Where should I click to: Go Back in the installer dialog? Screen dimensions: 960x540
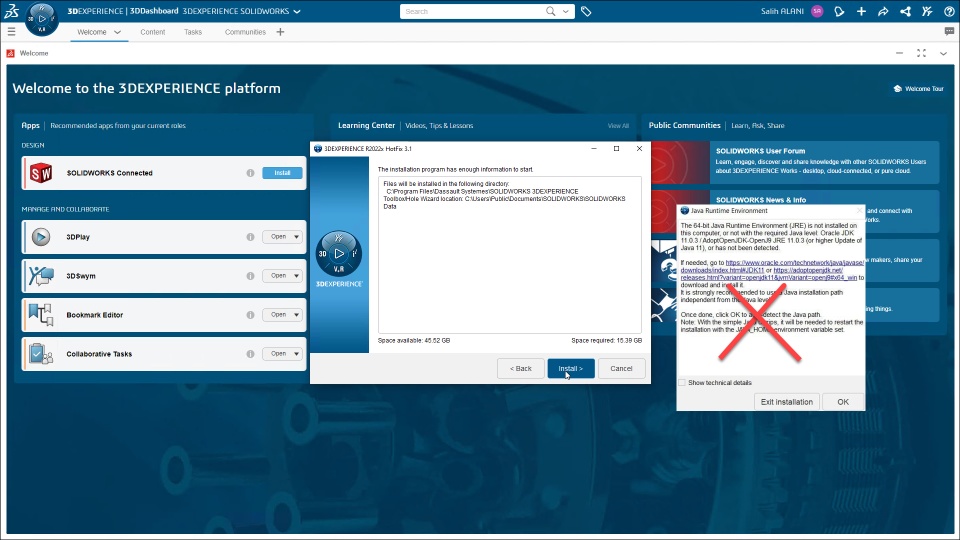pyautogui.click(x=520, y=369)
